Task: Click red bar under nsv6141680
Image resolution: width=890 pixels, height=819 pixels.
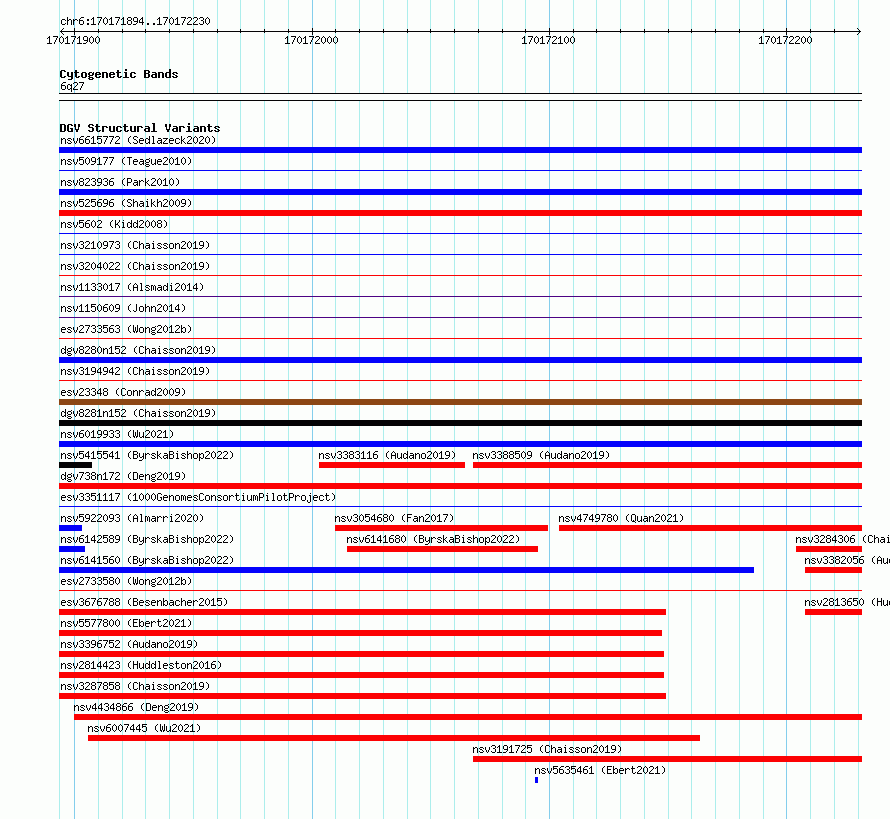Action: click(442, 549)
